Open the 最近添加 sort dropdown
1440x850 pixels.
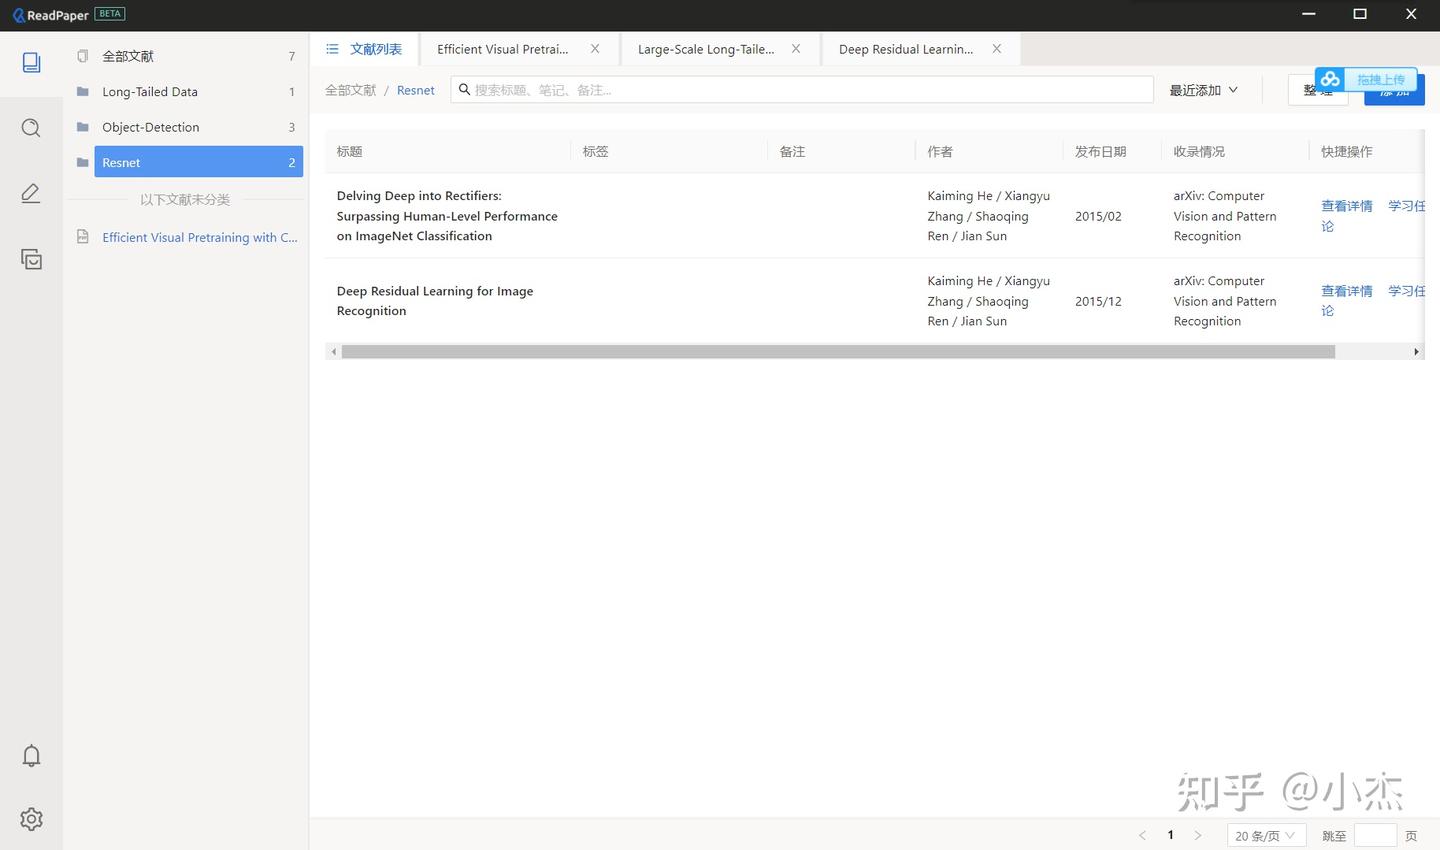tap(1204, 90)
